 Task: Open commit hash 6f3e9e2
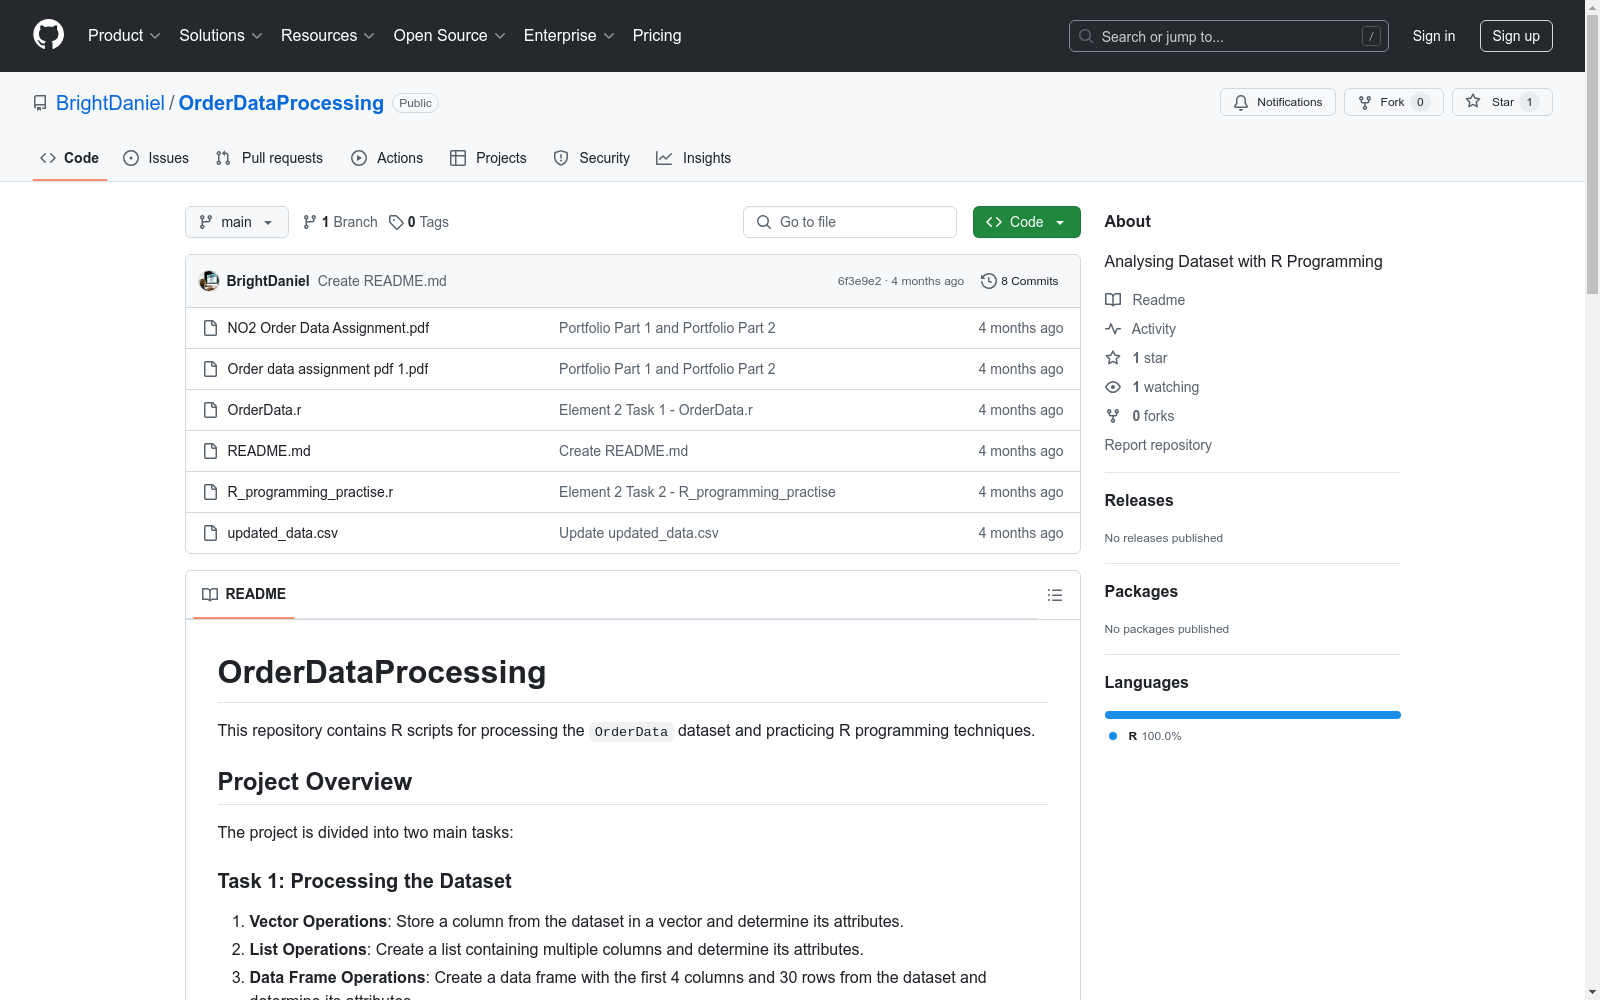(x=860, y=281)
